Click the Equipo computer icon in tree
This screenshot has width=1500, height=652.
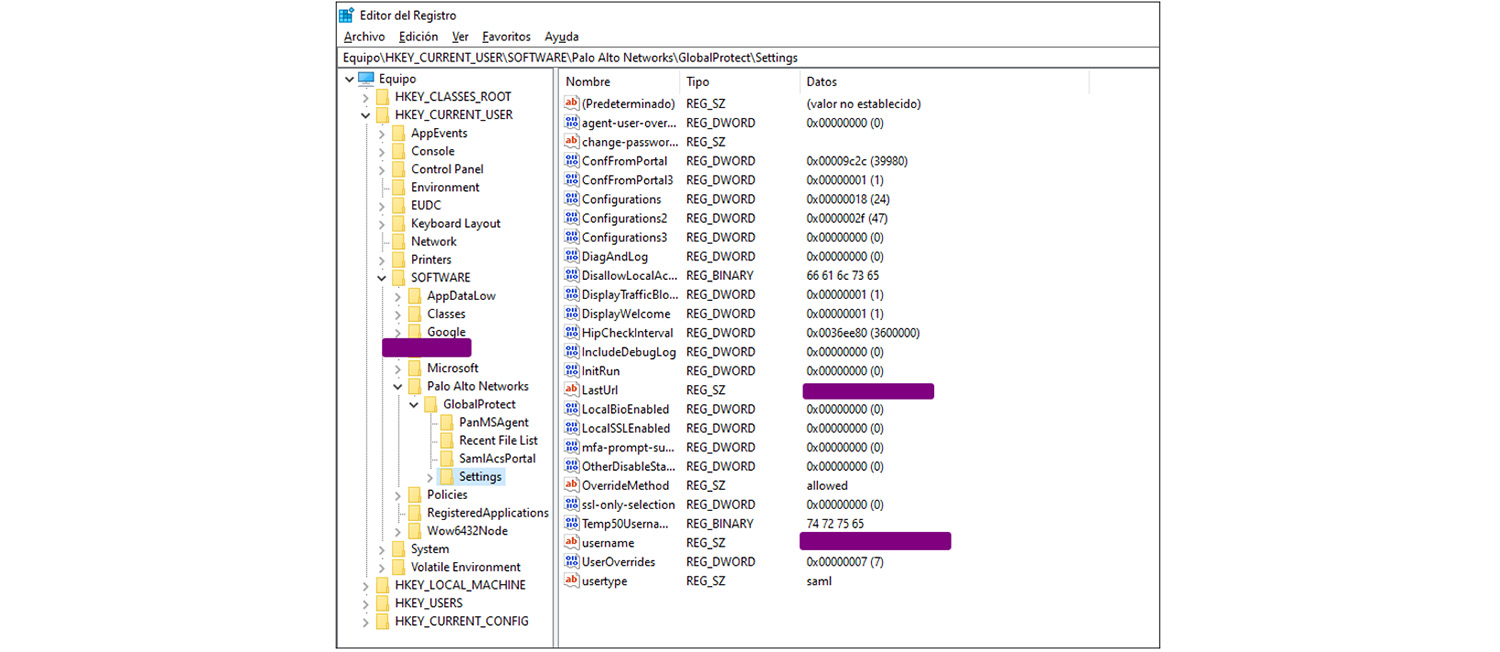[365, 79]
